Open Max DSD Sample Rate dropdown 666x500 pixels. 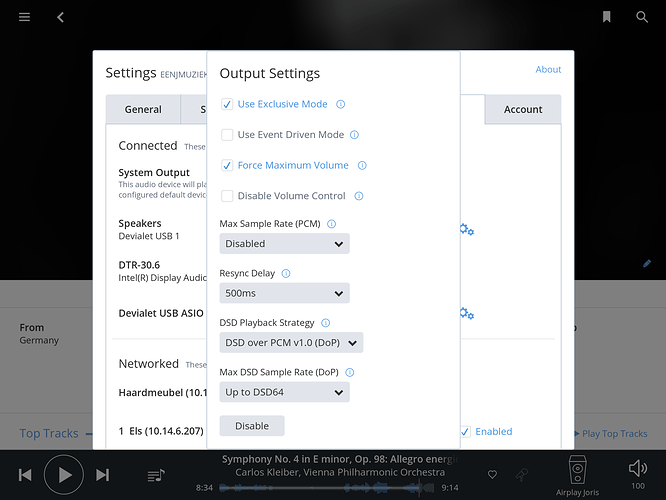tap(284, 392)
